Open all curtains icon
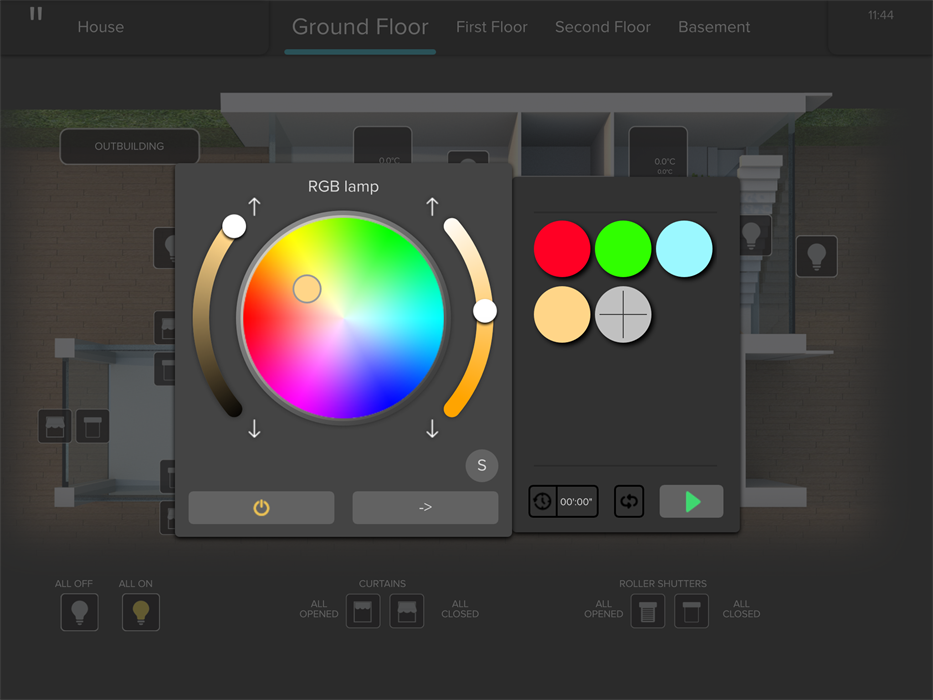 pos(363,611)
